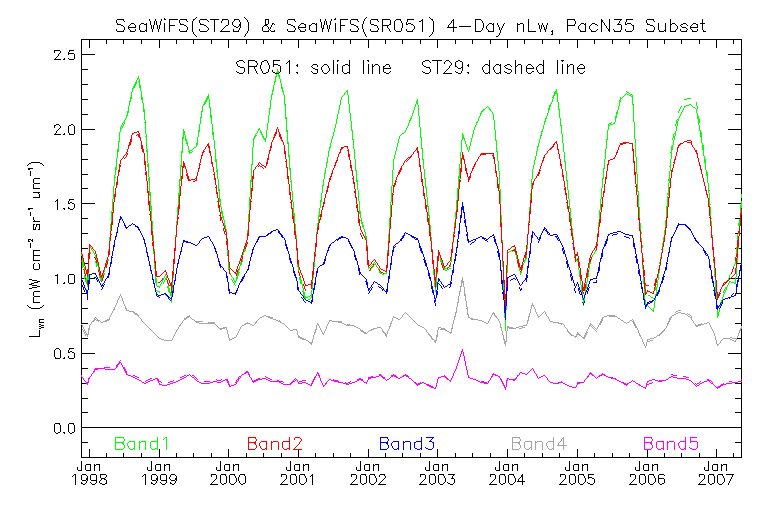768x512 pixels.
Task: Click the gray Band4 peak in mid-2003
Action: click(462, 279)
